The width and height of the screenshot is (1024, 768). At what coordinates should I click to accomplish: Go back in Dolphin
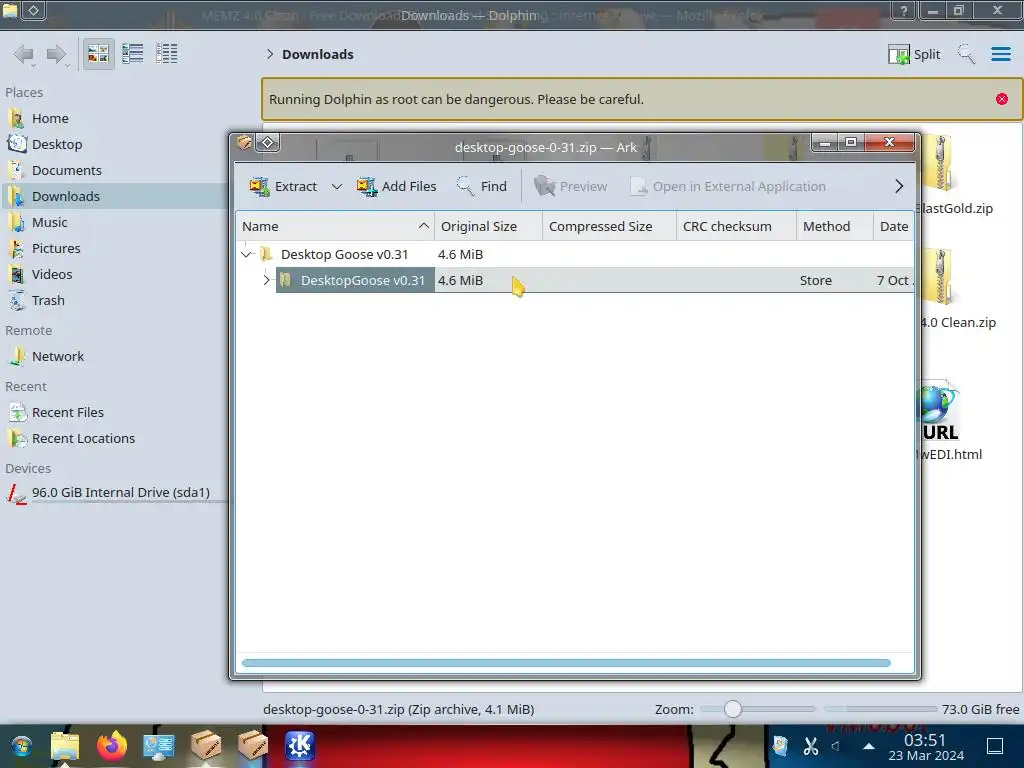[x=25, y=54]
